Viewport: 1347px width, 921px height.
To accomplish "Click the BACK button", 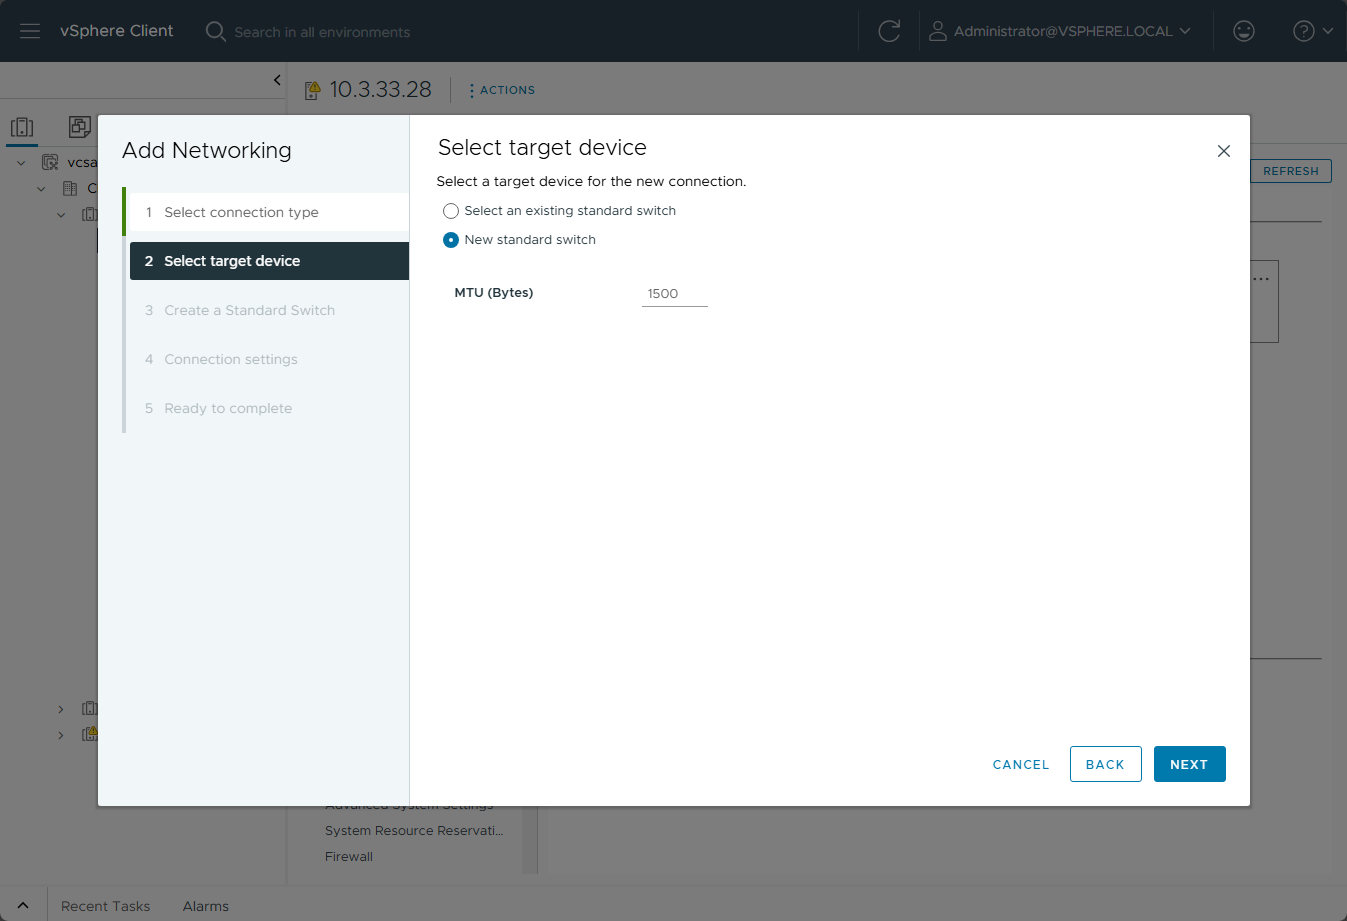I will [1105, 764].
